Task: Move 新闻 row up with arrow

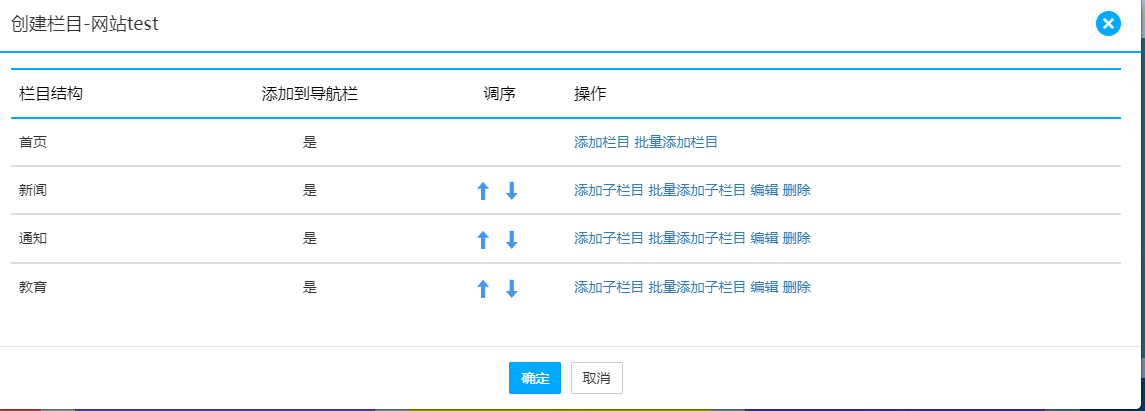Action: (x=482, y=191)
